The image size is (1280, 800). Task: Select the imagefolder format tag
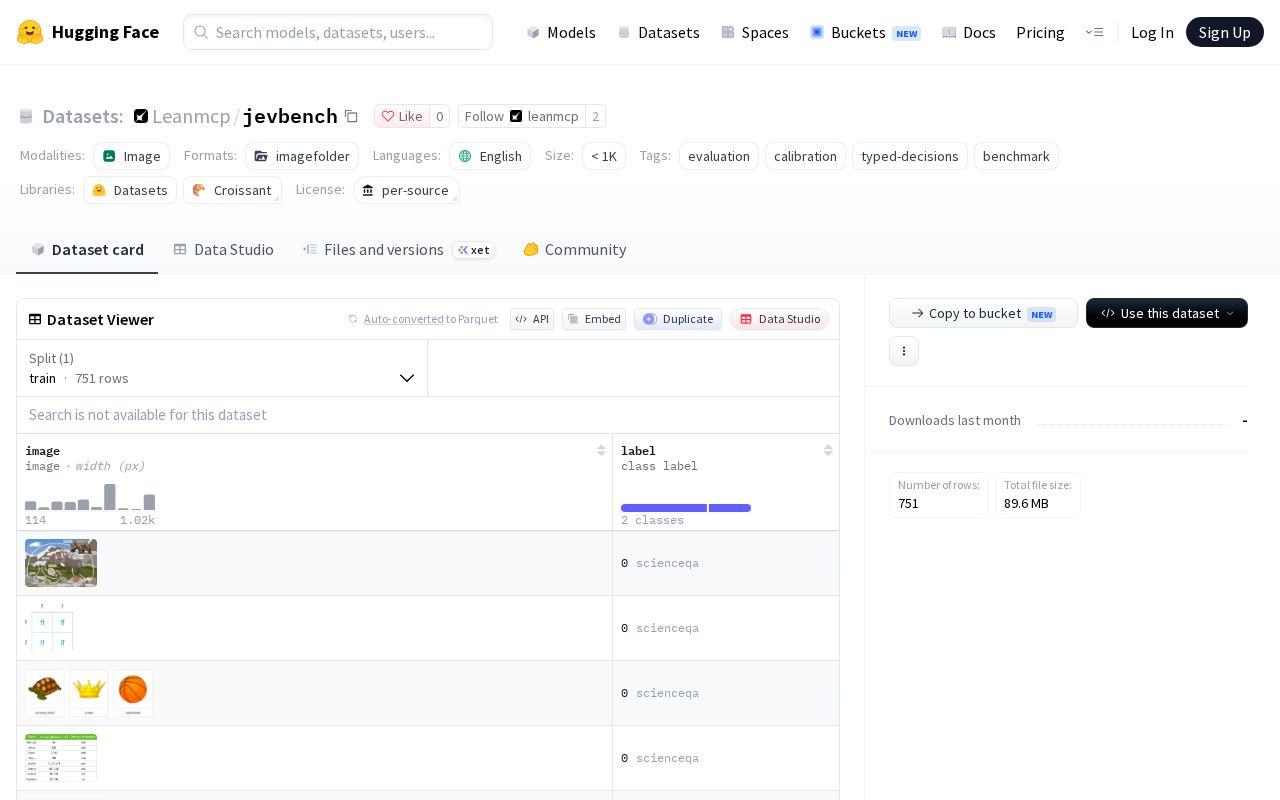coord(302,156)
